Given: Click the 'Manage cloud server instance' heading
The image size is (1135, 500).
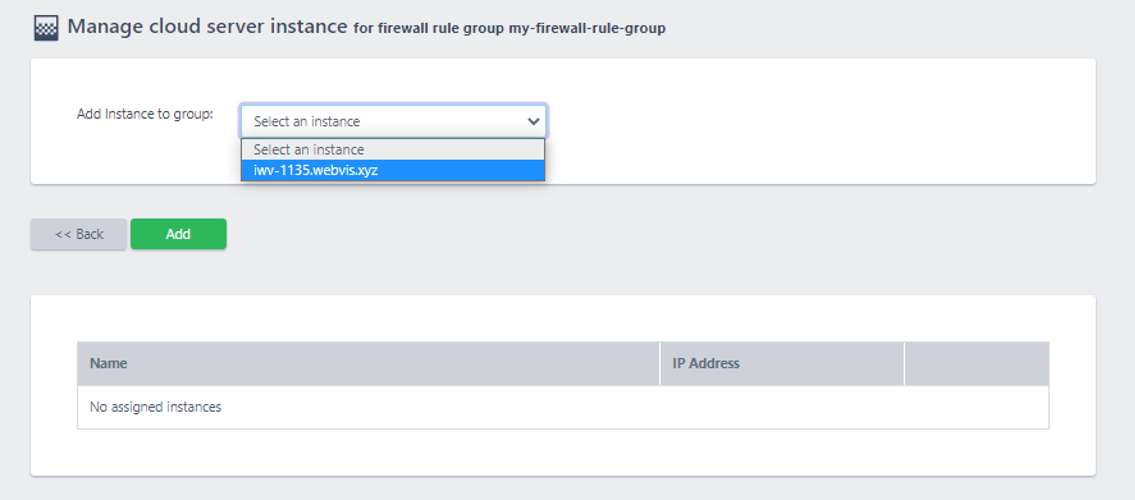Looking at the screenshot, I should [x=207, y=27].
